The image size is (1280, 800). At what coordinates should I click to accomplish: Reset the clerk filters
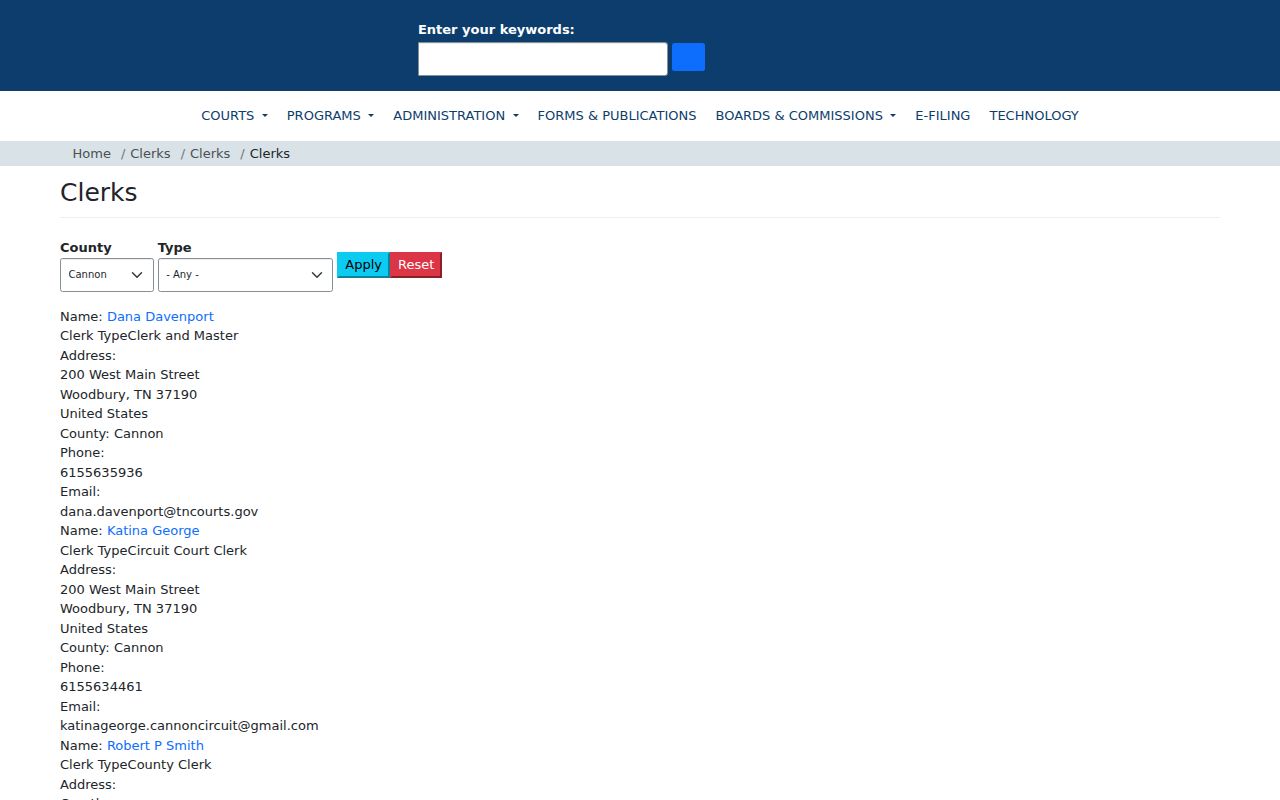coord(416,265)
